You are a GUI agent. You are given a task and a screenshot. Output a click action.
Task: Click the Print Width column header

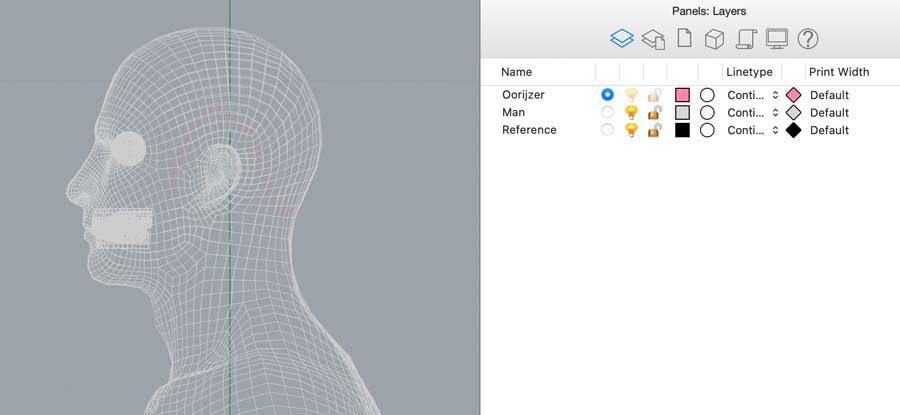click(839, 72)
